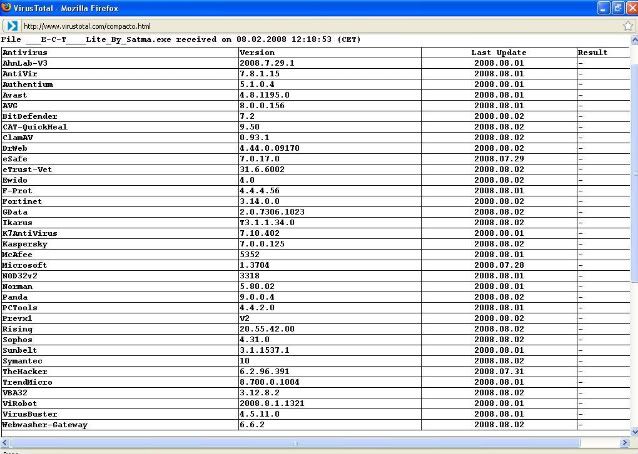This screenshot has height=454, width=638.
Task: Select the K7AntiVirus name
Action: point(30,233)
